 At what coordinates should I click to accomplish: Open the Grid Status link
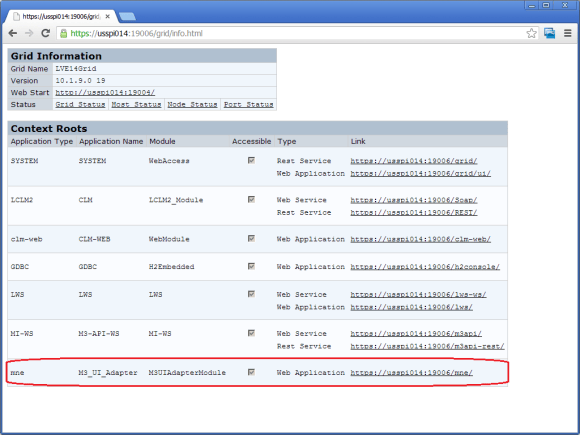pyautogui.click(x=80, y=105)
